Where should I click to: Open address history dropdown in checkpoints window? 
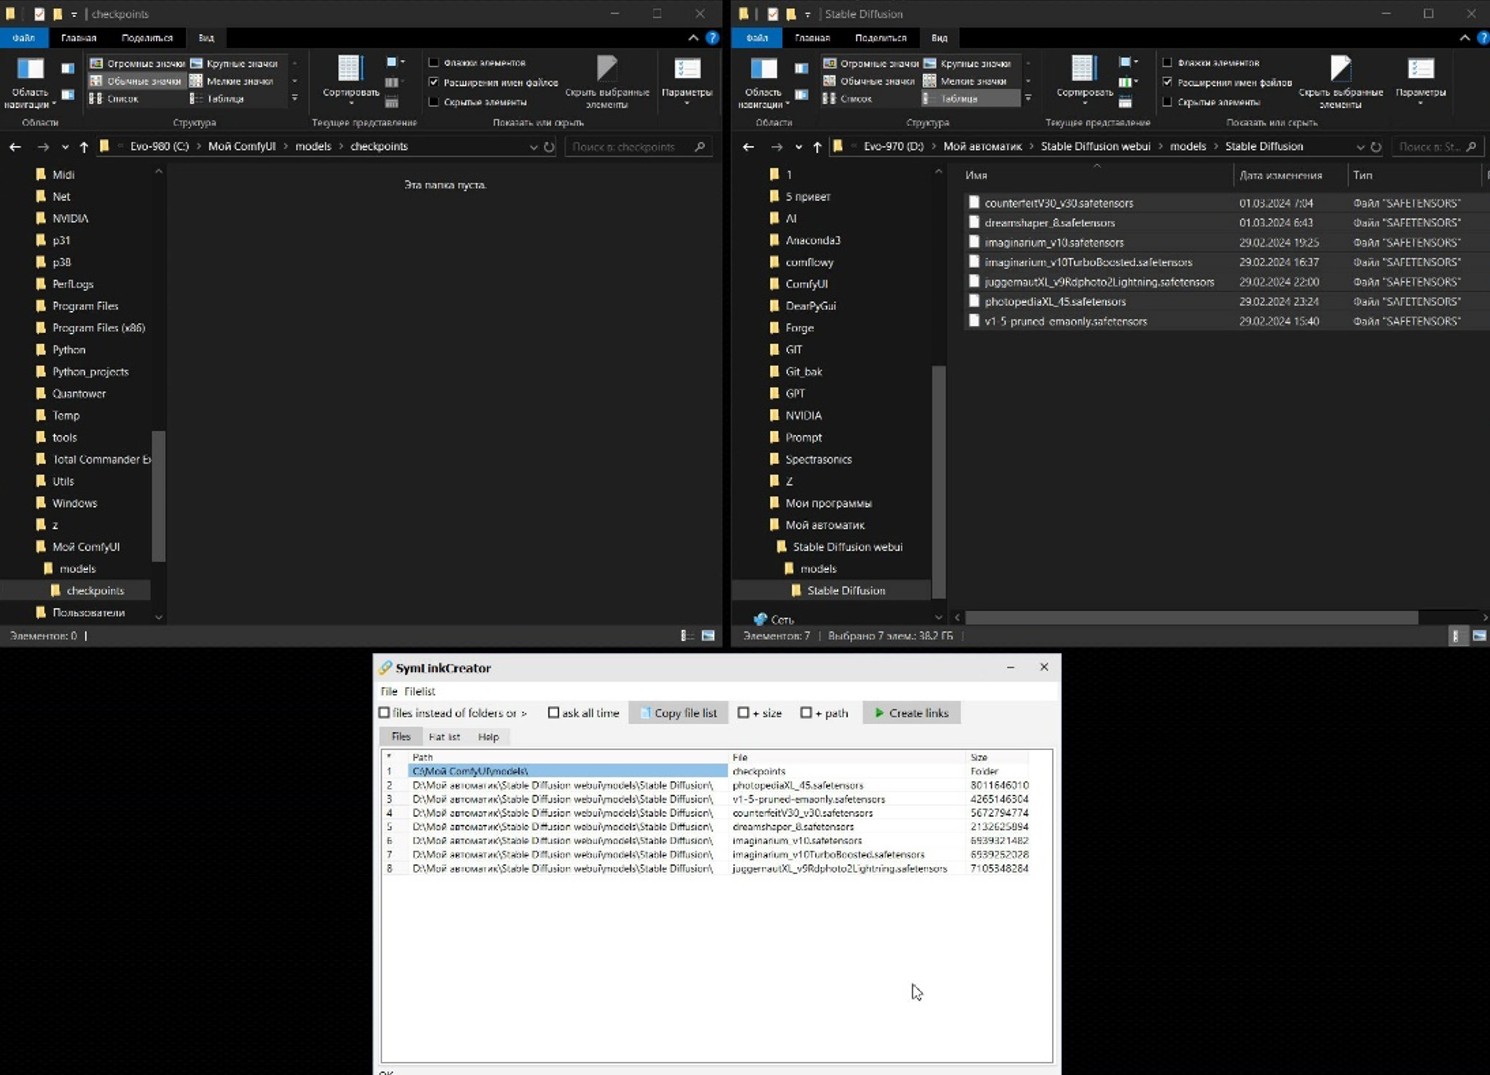(x=533, y=147)
